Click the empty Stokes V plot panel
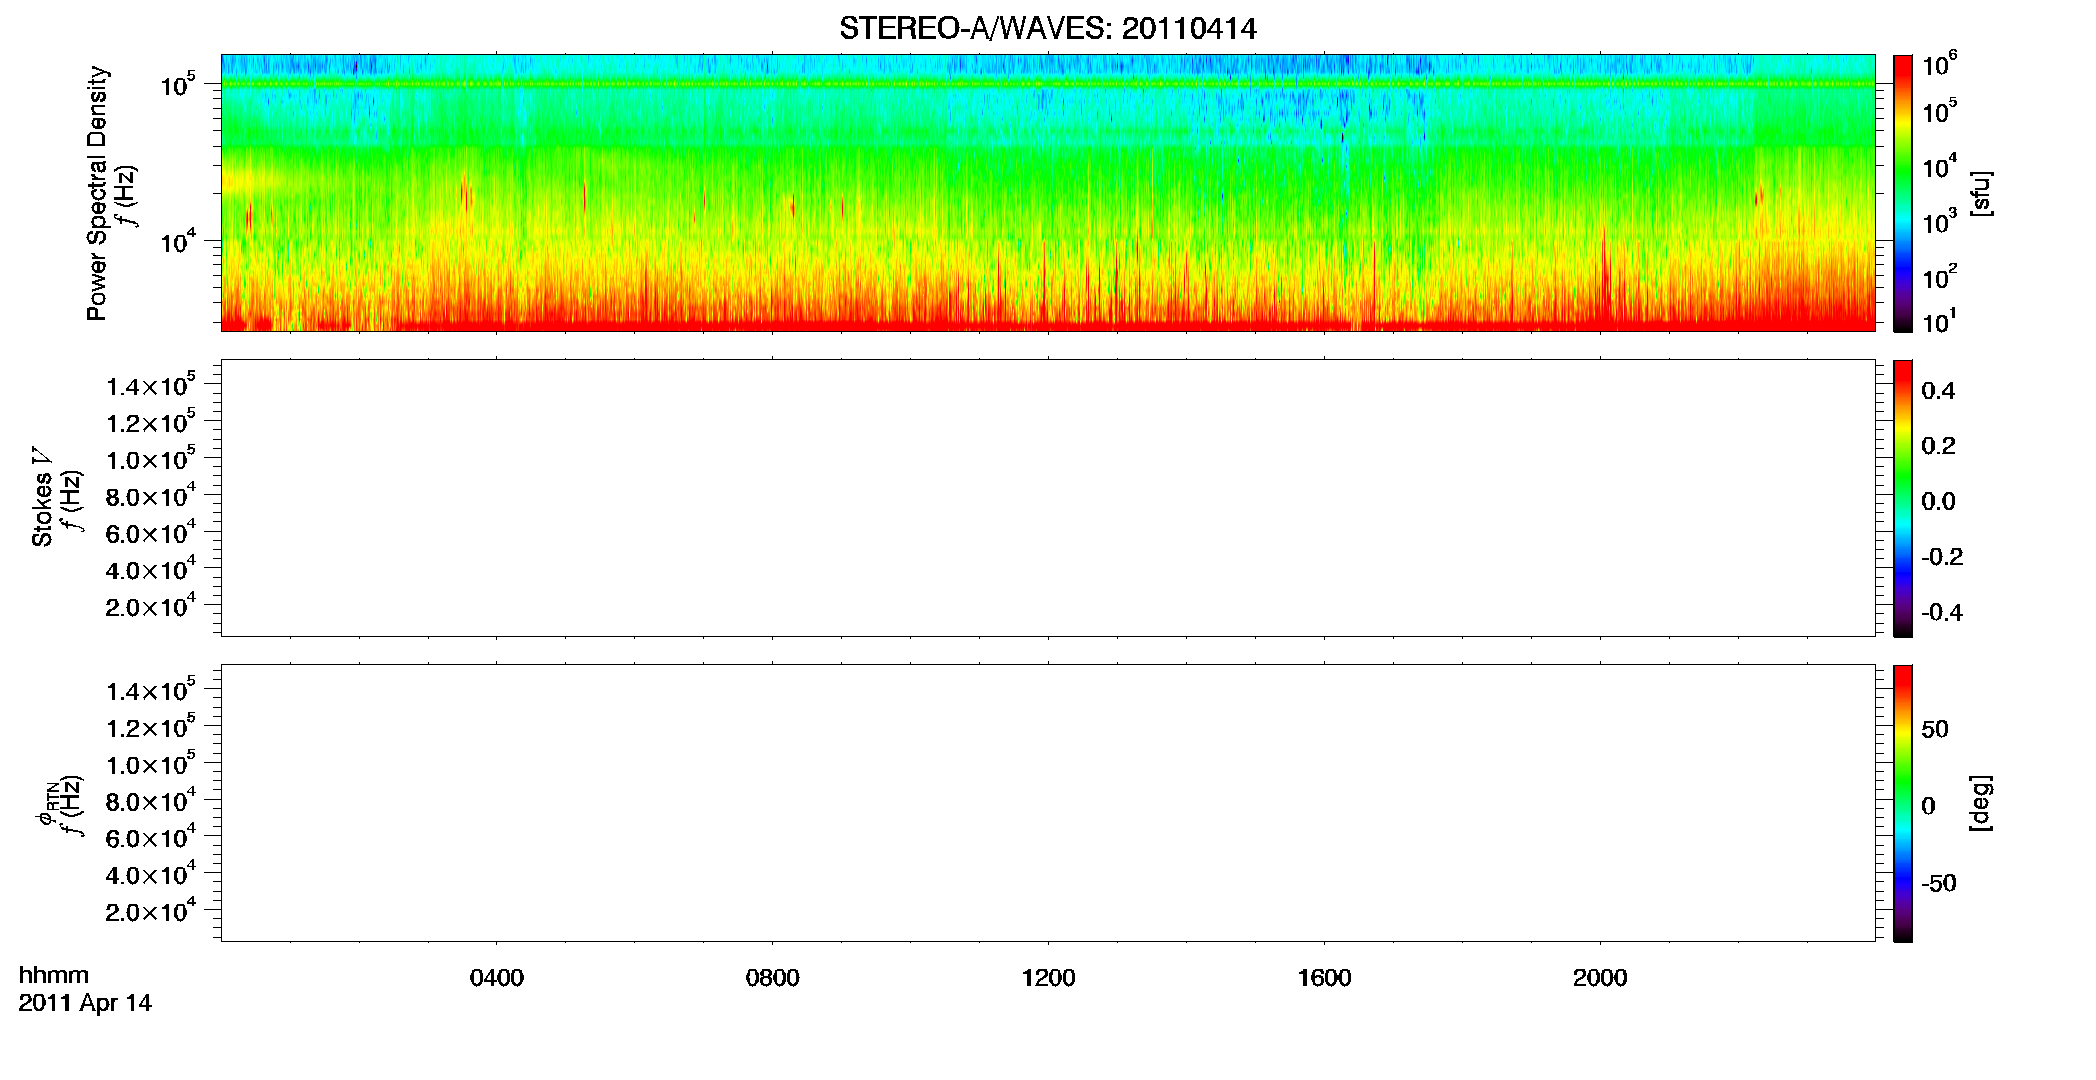This screenshot has width=2096, height=1080. click(x=1048, y=498)
